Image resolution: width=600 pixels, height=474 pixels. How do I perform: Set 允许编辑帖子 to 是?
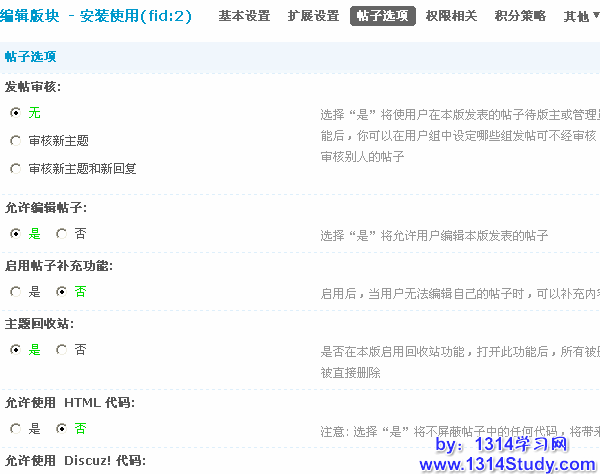15,233
